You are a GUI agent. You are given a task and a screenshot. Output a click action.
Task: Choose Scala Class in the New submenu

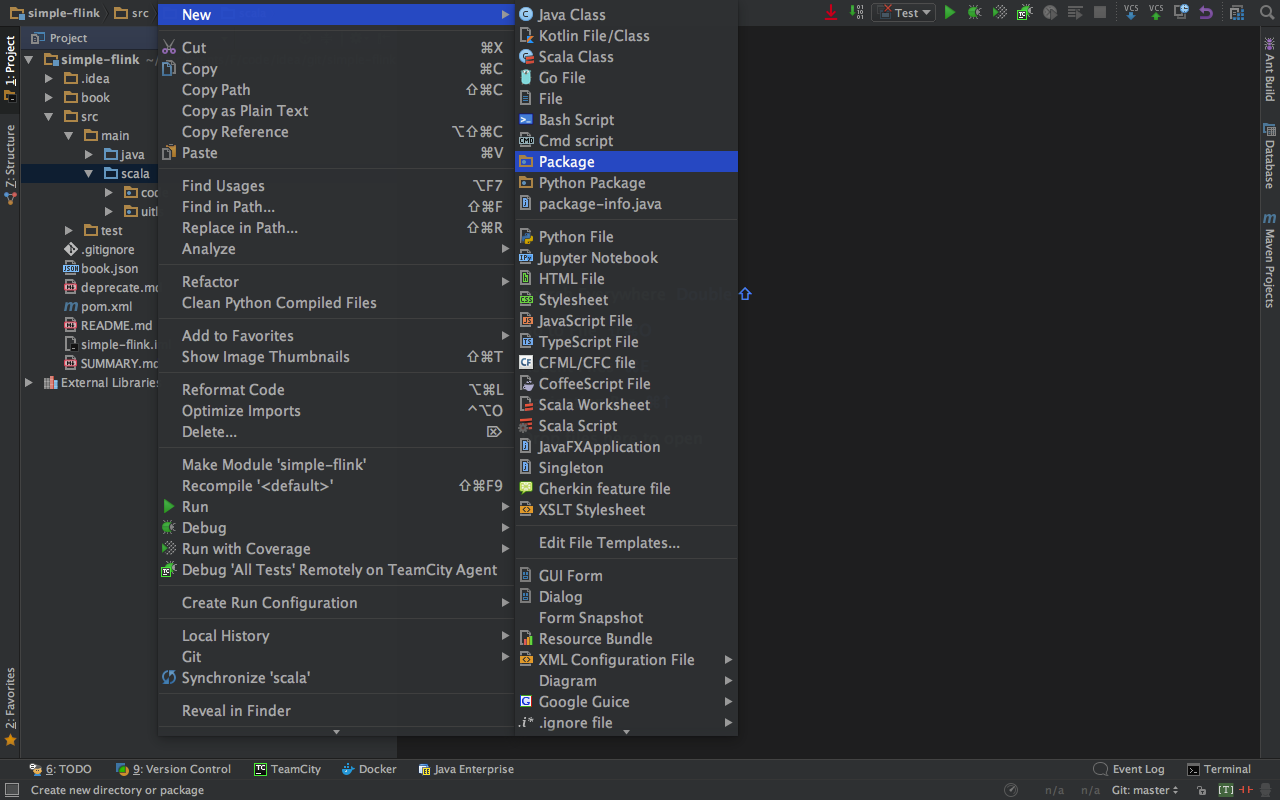click(x=575, y=57)
